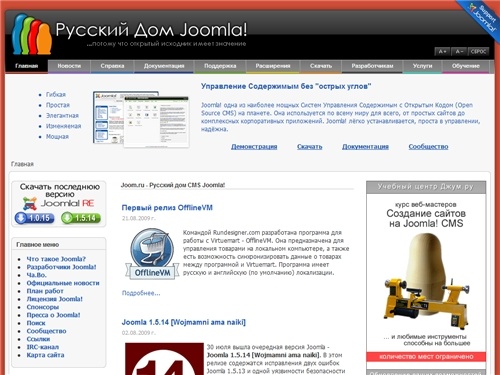500x375 pixels.
Task: Follow the Документация link under intro
Action: (x=365, y=147)
